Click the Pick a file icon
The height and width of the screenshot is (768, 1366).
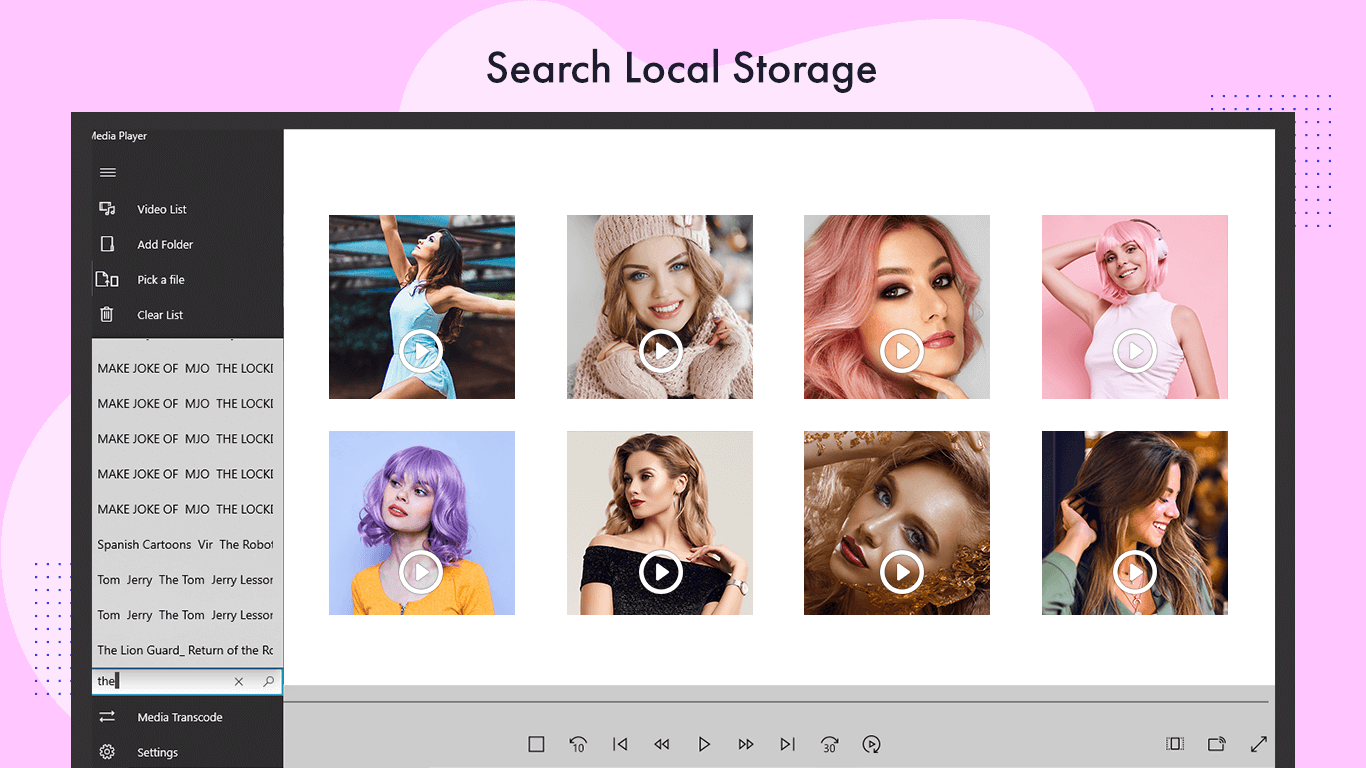click(107, 280)
